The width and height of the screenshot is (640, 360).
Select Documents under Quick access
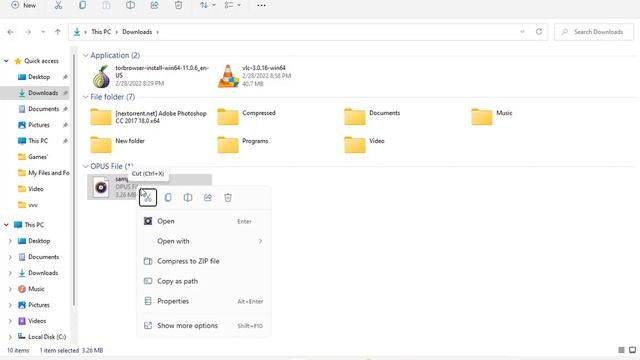(x=44, y=109)
